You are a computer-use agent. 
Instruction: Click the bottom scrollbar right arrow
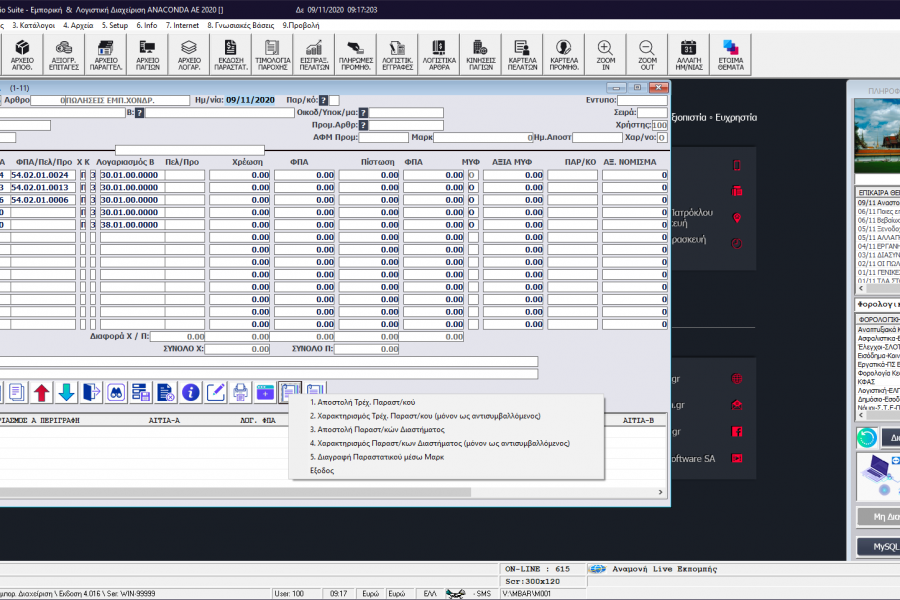coord(660,492)
